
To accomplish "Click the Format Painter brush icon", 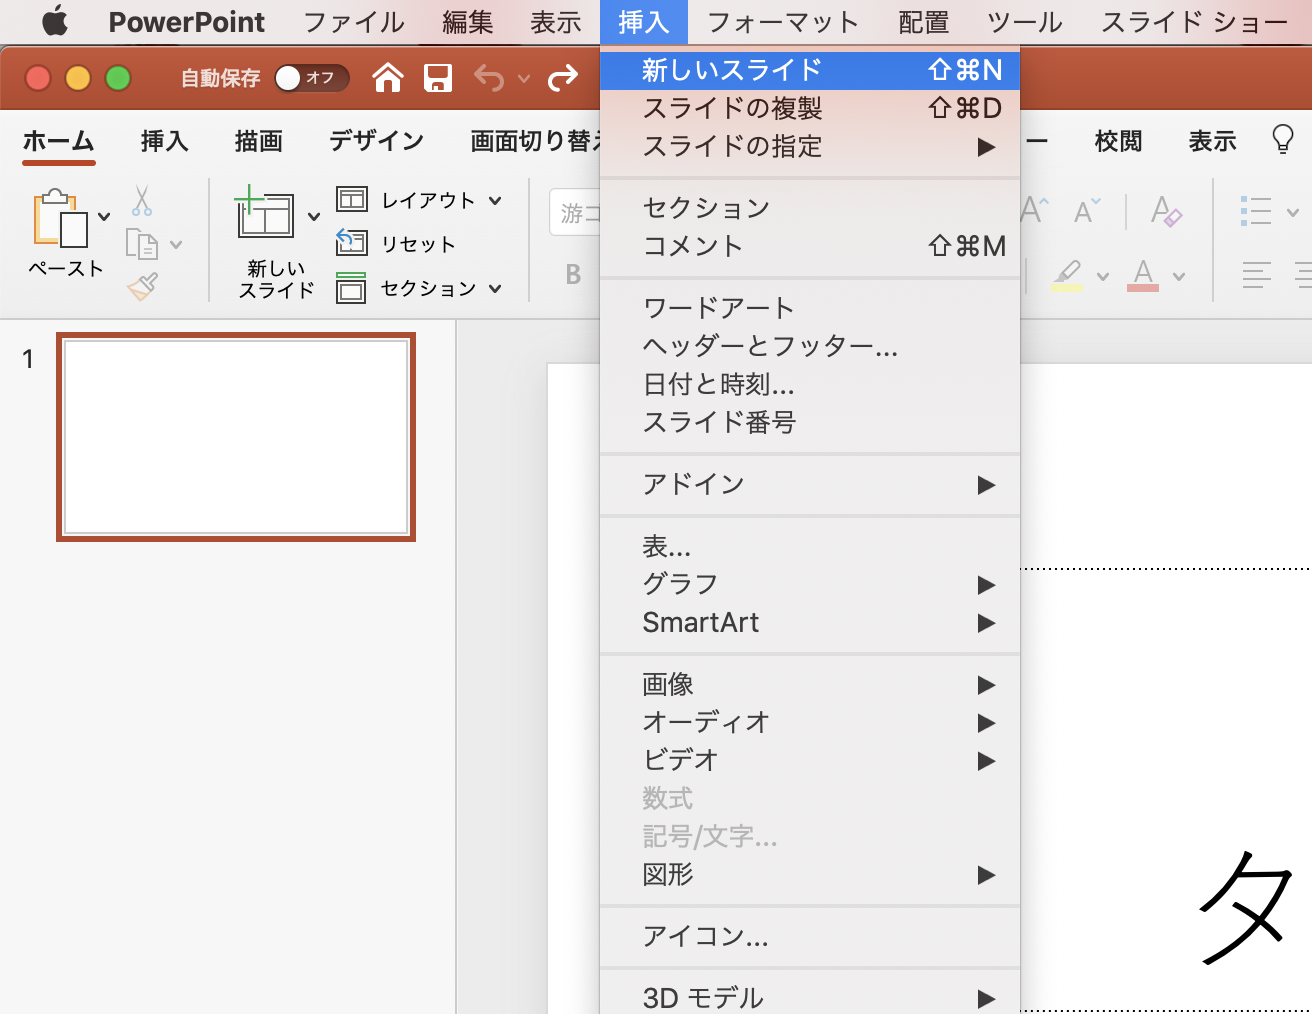I will tap(142, 287).
